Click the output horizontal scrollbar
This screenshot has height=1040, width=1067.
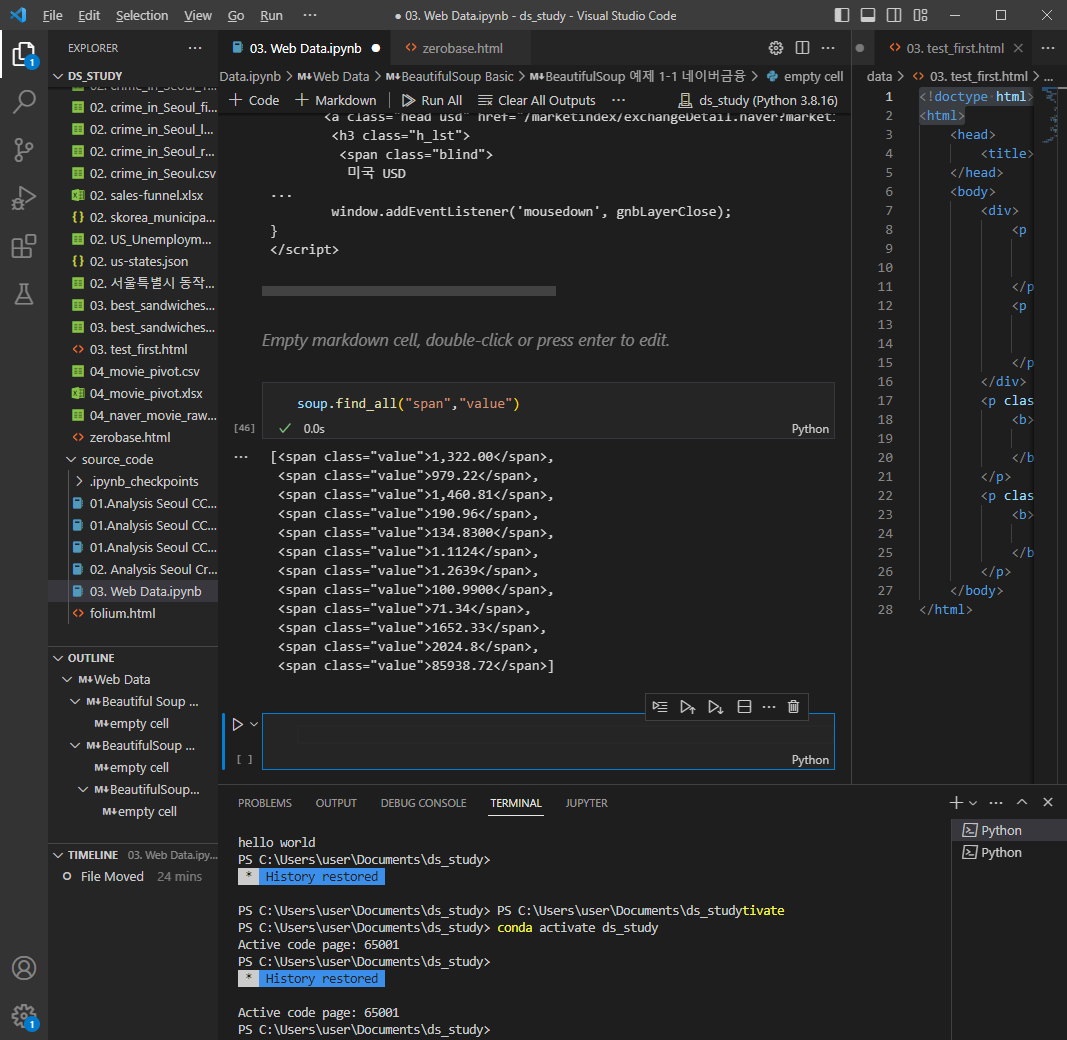pyautogui.click(x=409, y=291)
